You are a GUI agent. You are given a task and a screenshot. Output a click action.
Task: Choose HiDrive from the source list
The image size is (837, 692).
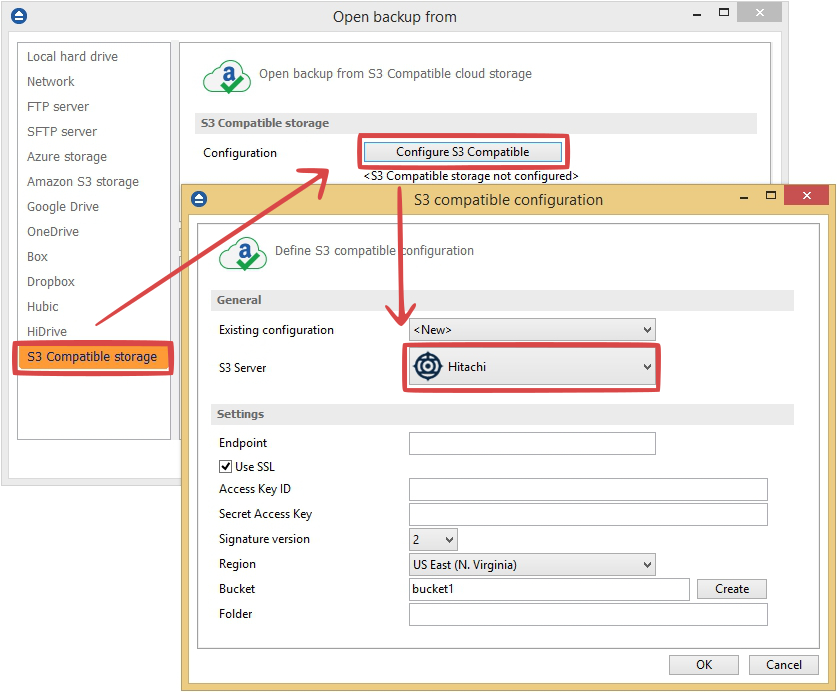[47, 332]
